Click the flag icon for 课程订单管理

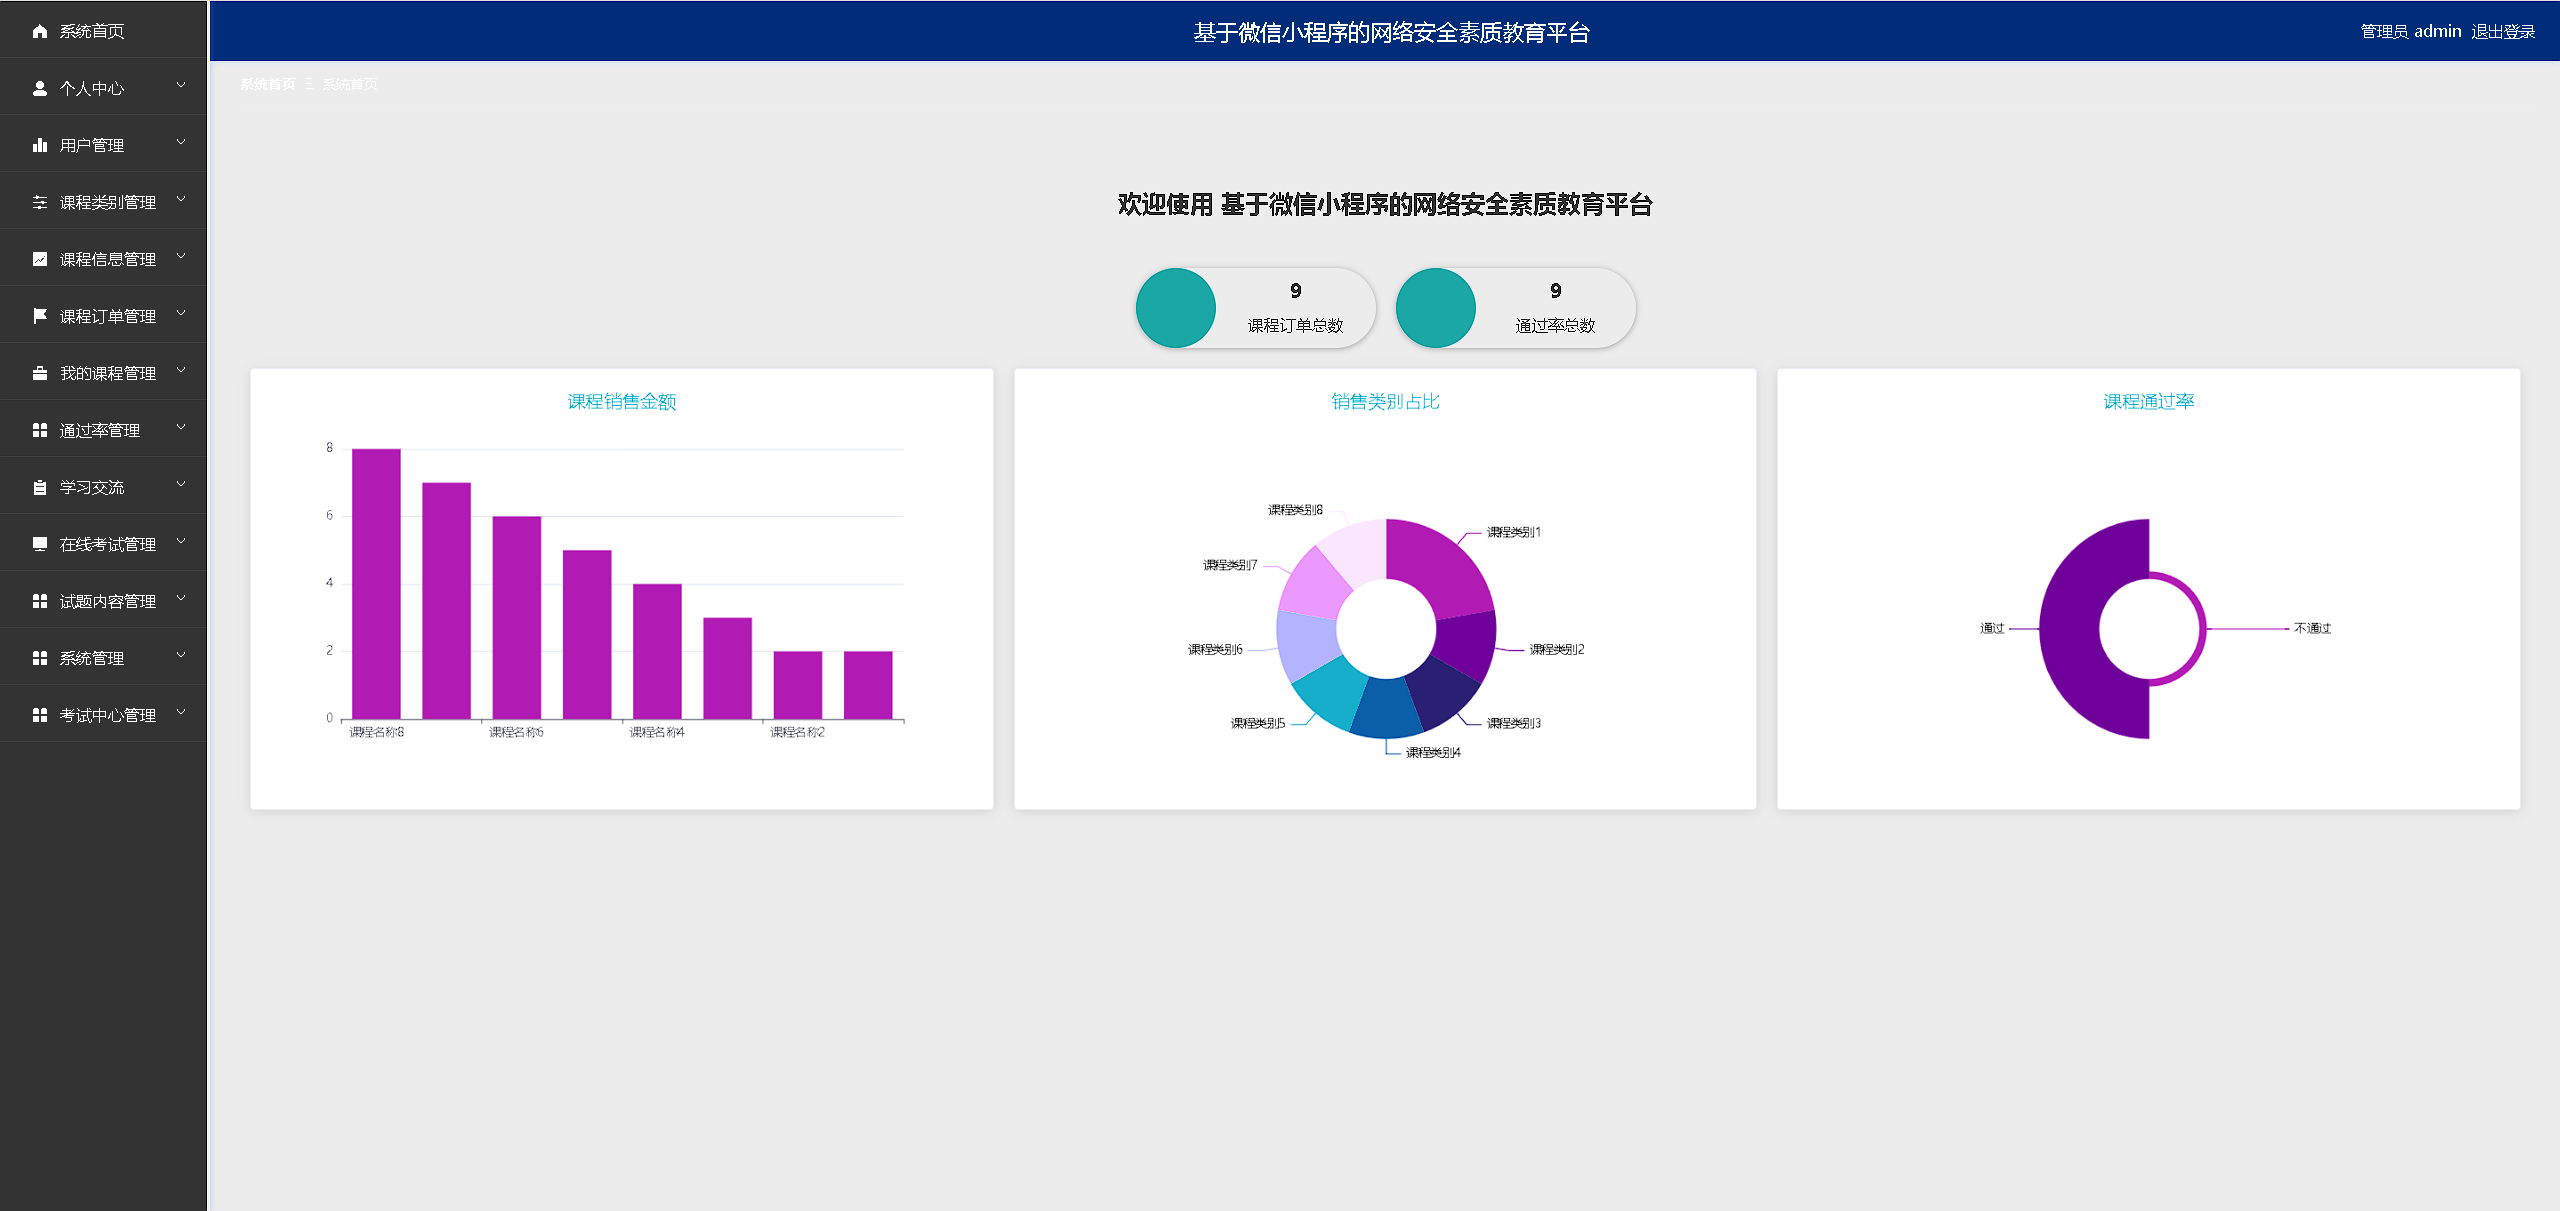pyautogui.click(x=40, y=317)
